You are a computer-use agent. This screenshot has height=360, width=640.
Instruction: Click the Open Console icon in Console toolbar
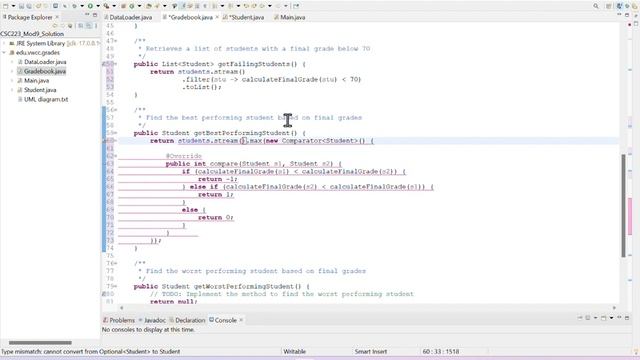coord(603,318)
